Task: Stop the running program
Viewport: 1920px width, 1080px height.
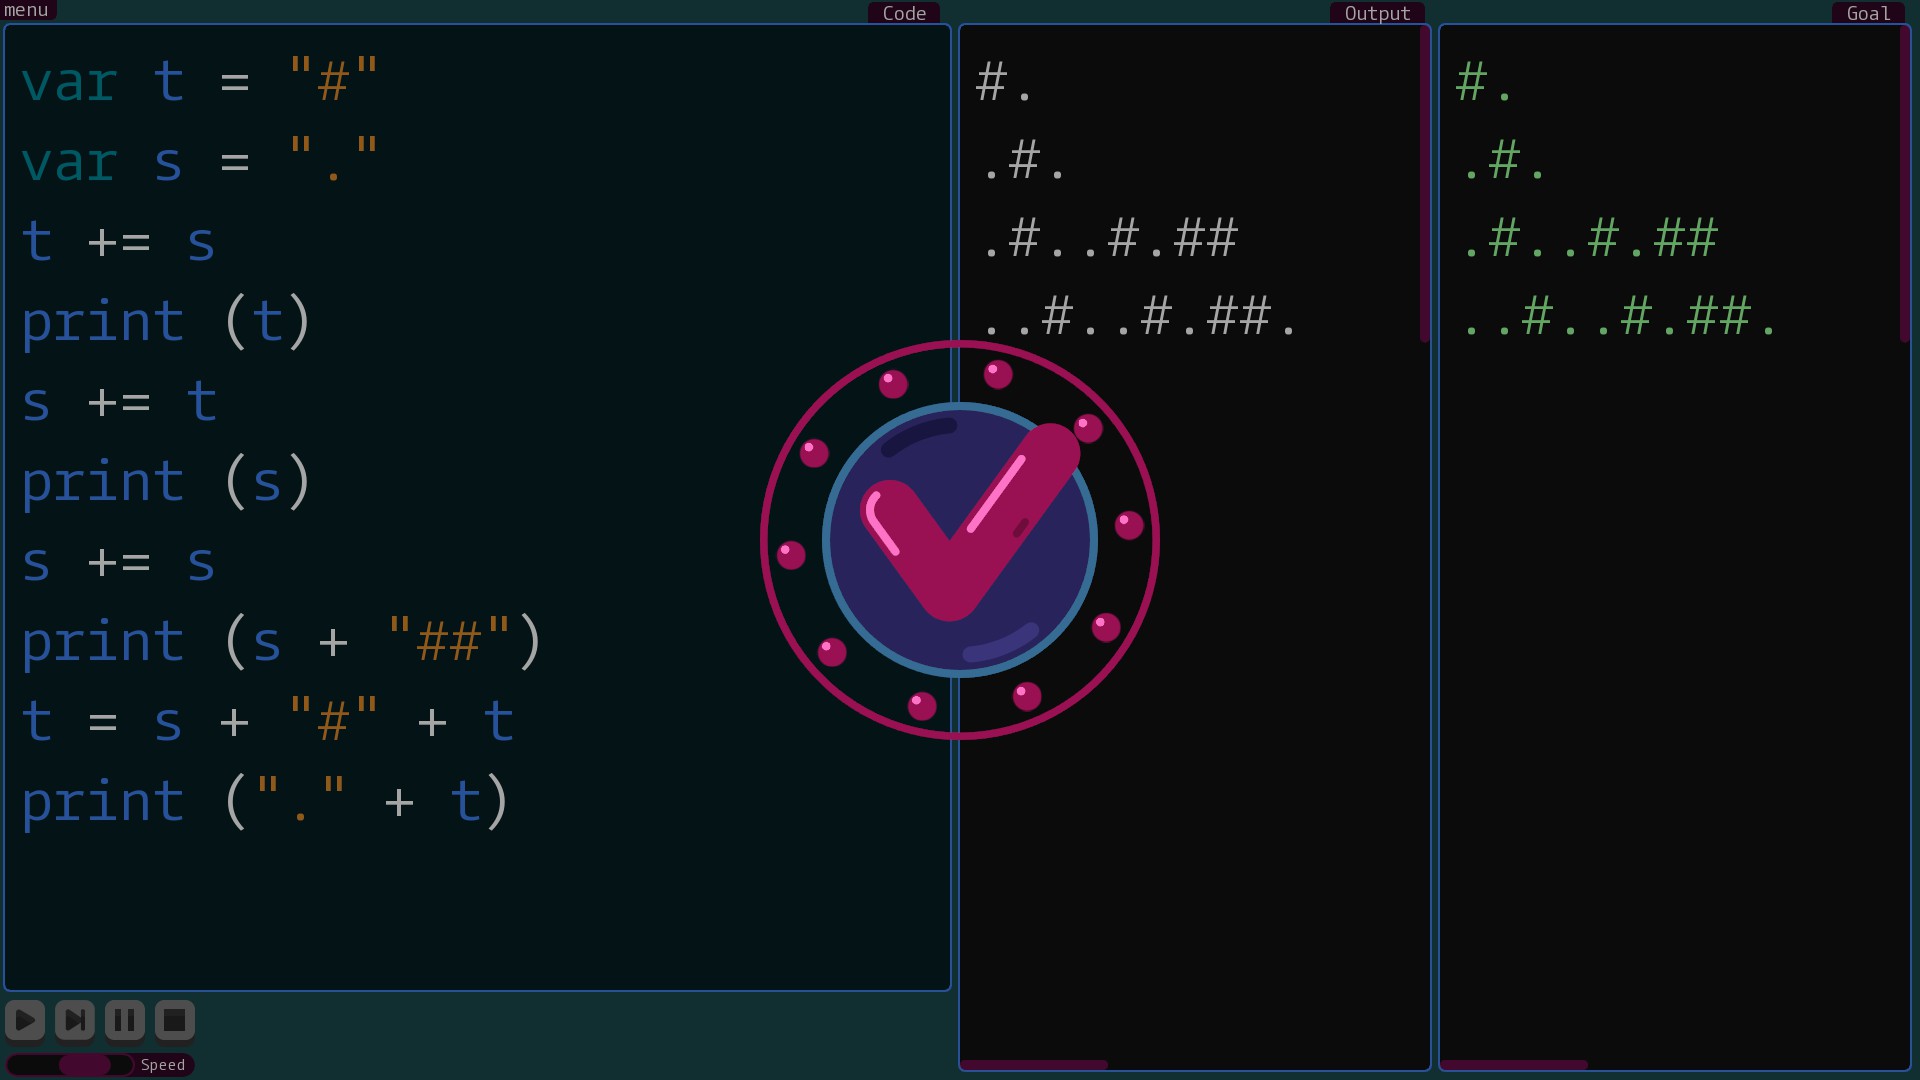Action: click(175, 1020)
